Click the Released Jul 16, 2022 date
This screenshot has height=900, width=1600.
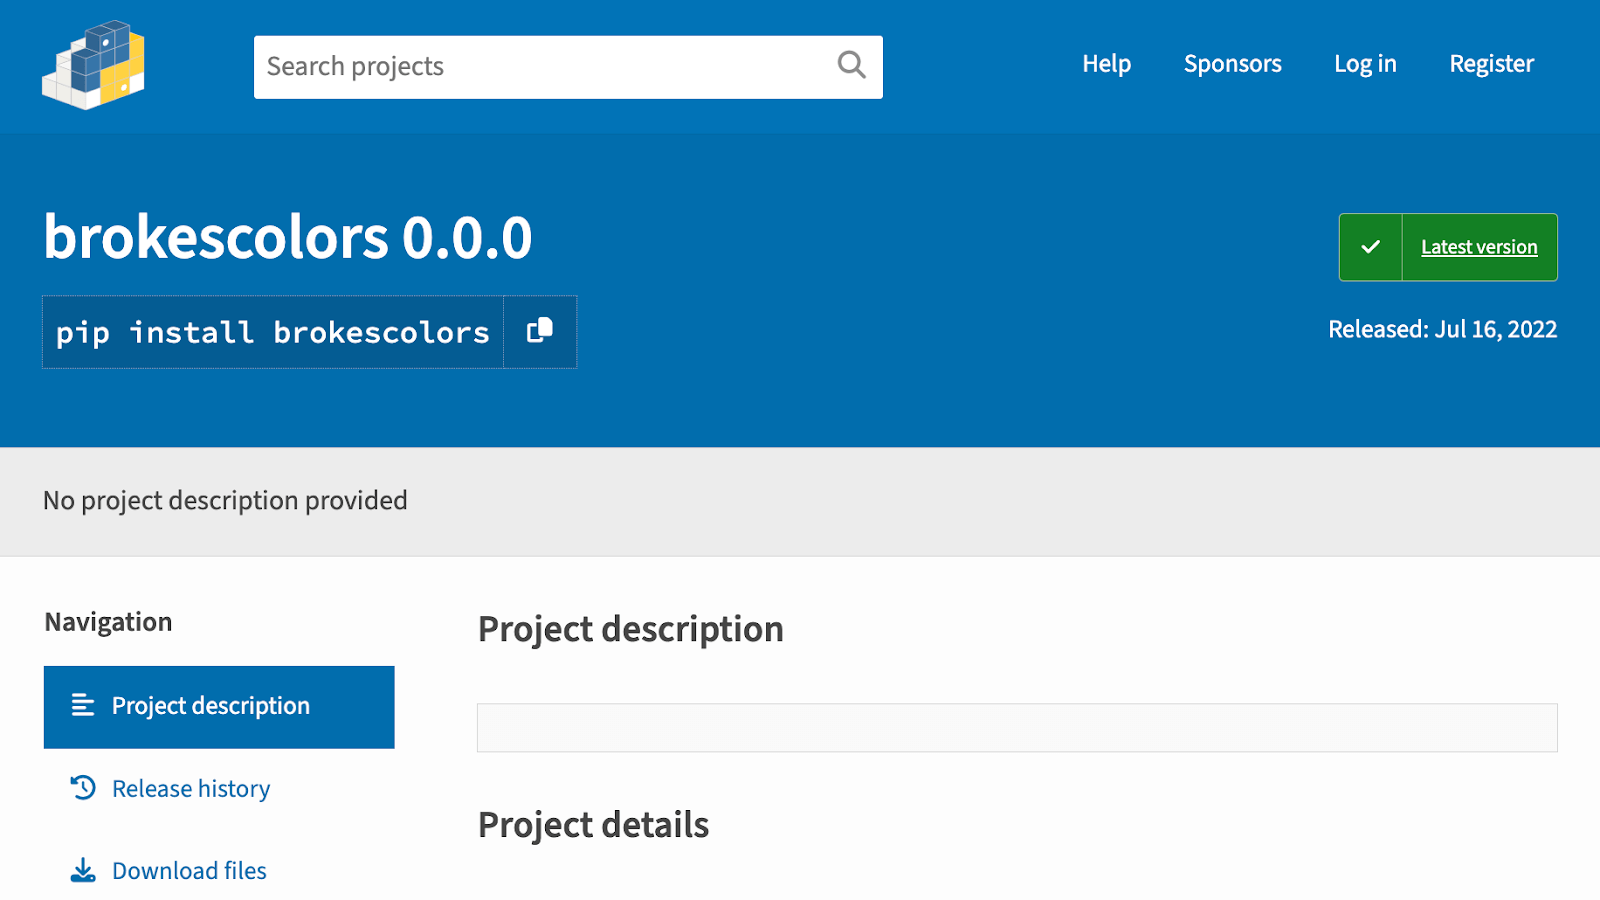point(1442,329)
